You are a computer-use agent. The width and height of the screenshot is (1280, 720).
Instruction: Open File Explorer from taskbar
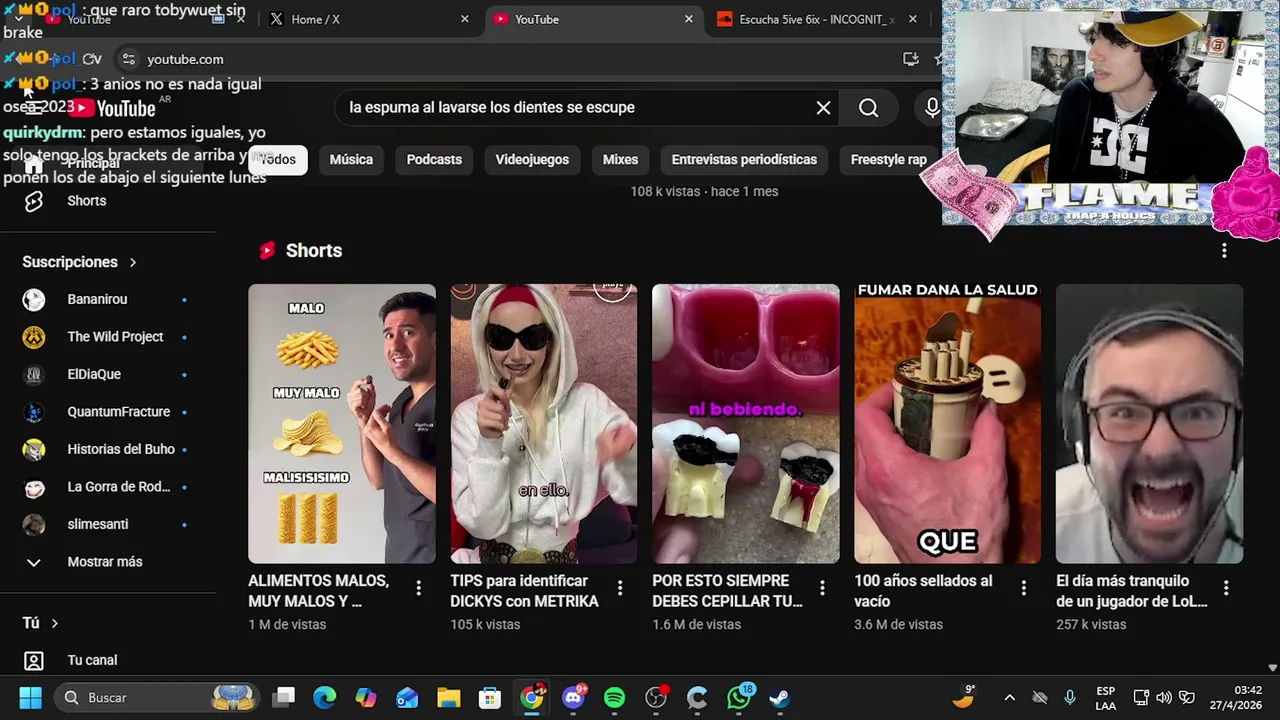448,698
